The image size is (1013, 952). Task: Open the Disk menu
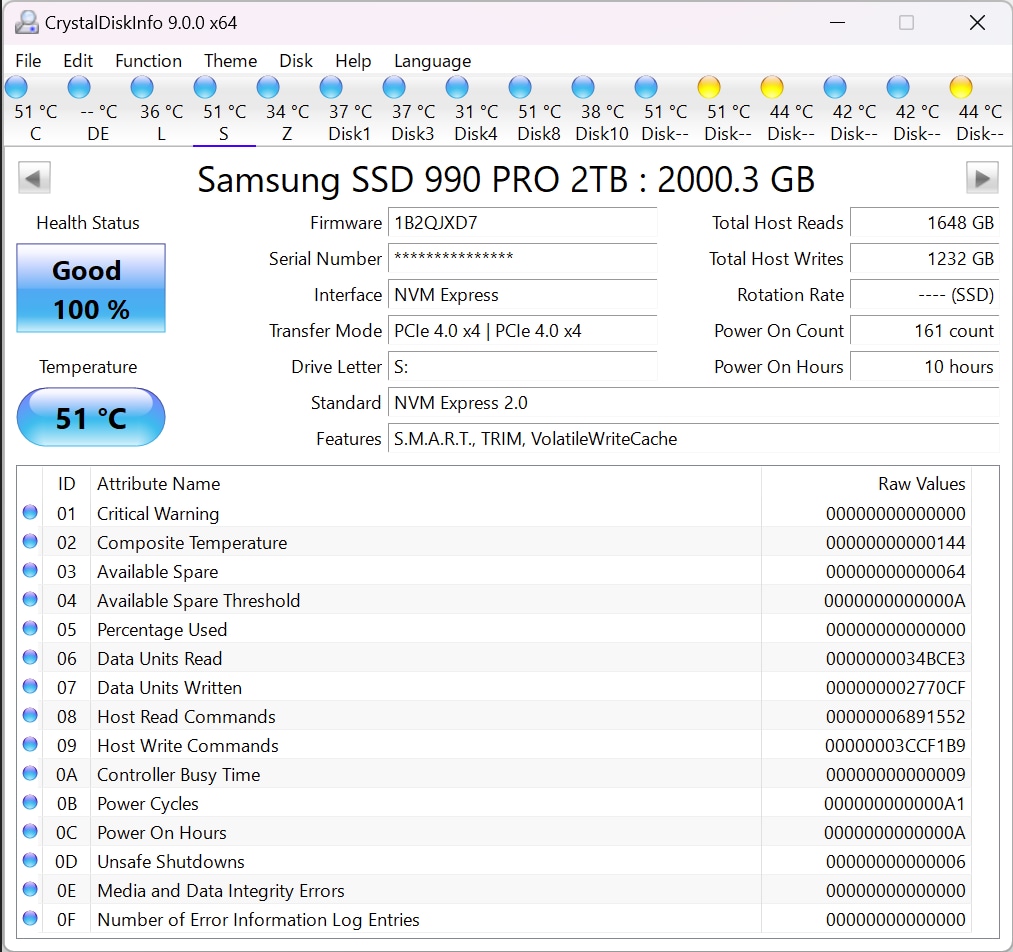[x=296, y=61]
